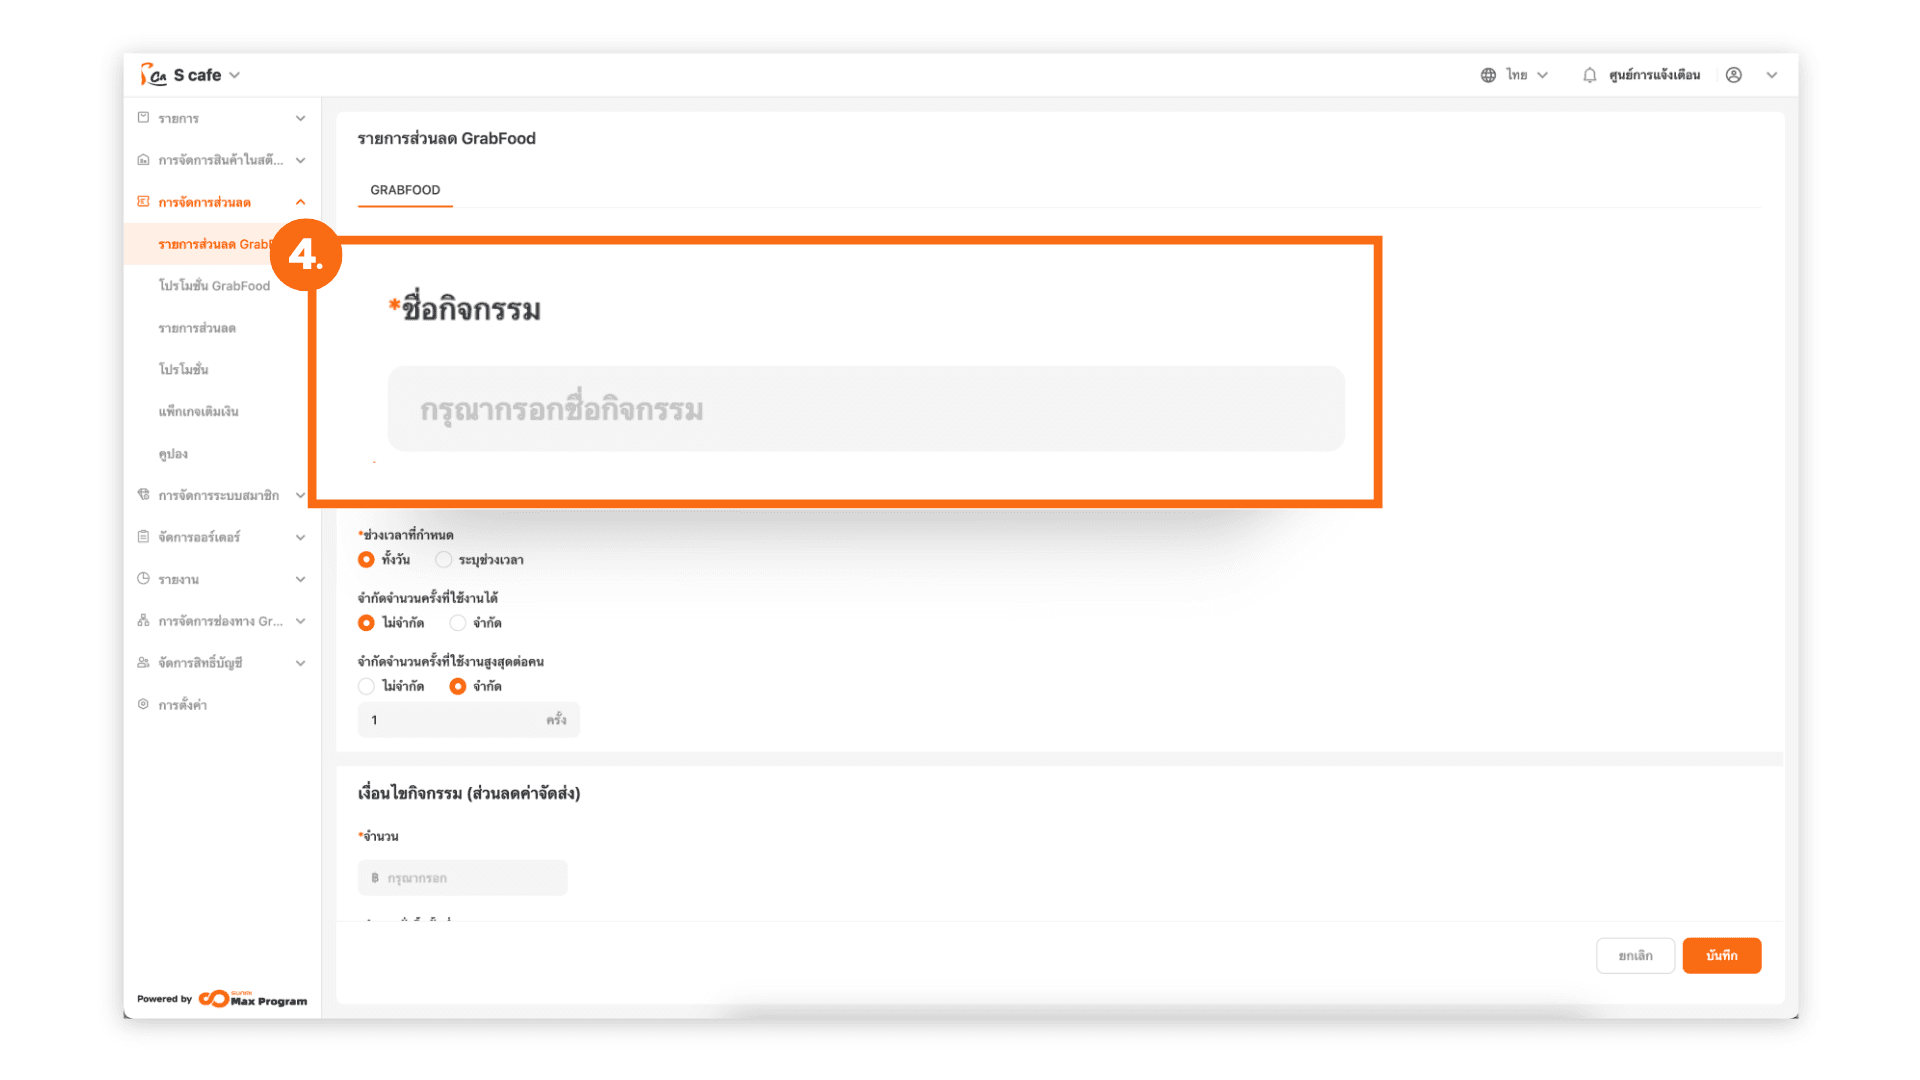Click the notification bell icon
This screenshot has width=1920, height=1080.
click(1589, 75)
